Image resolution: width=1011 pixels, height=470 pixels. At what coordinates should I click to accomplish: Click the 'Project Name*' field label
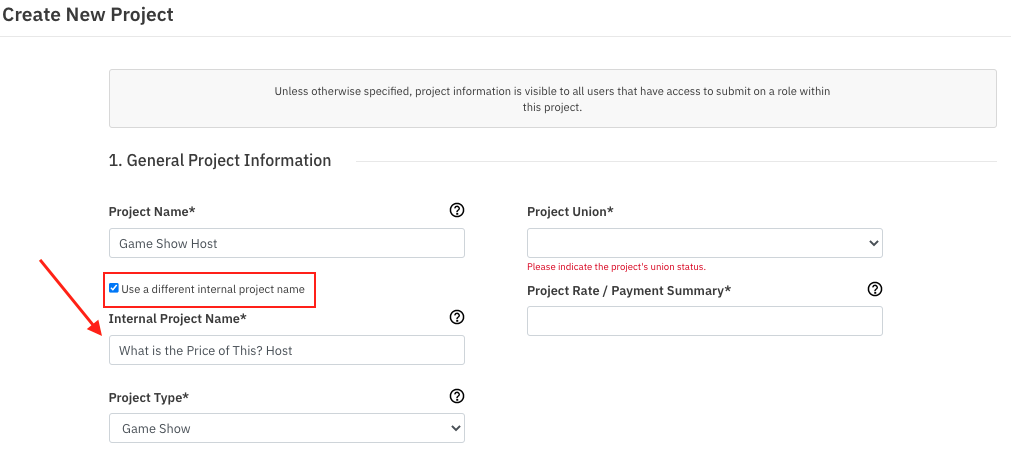[152, 212]
